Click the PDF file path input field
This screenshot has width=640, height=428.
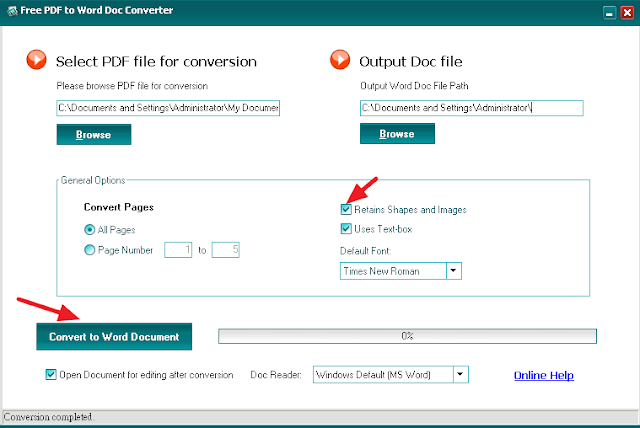point(168,108)
